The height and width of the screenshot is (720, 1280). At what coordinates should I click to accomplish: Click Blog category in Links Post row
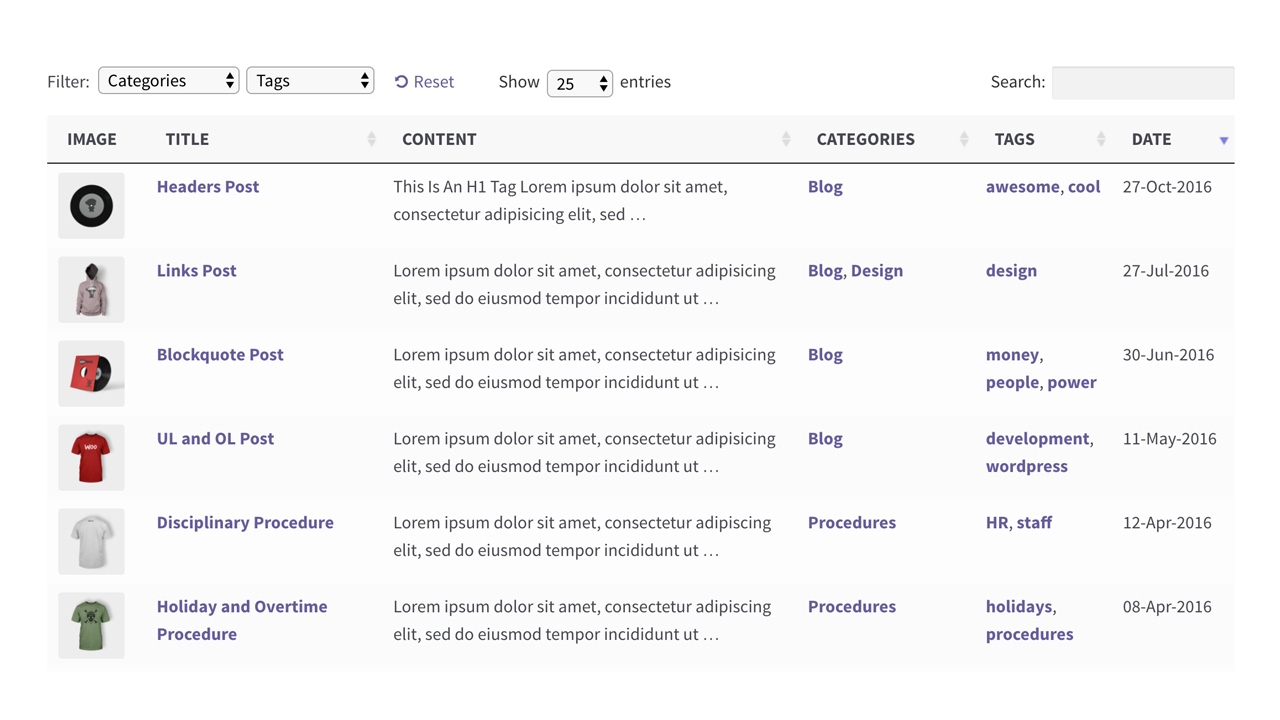coord(825,271)
